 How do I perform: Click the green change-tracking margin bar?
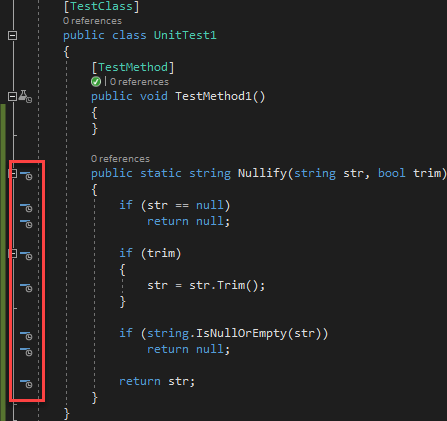(x=3, y=262)
